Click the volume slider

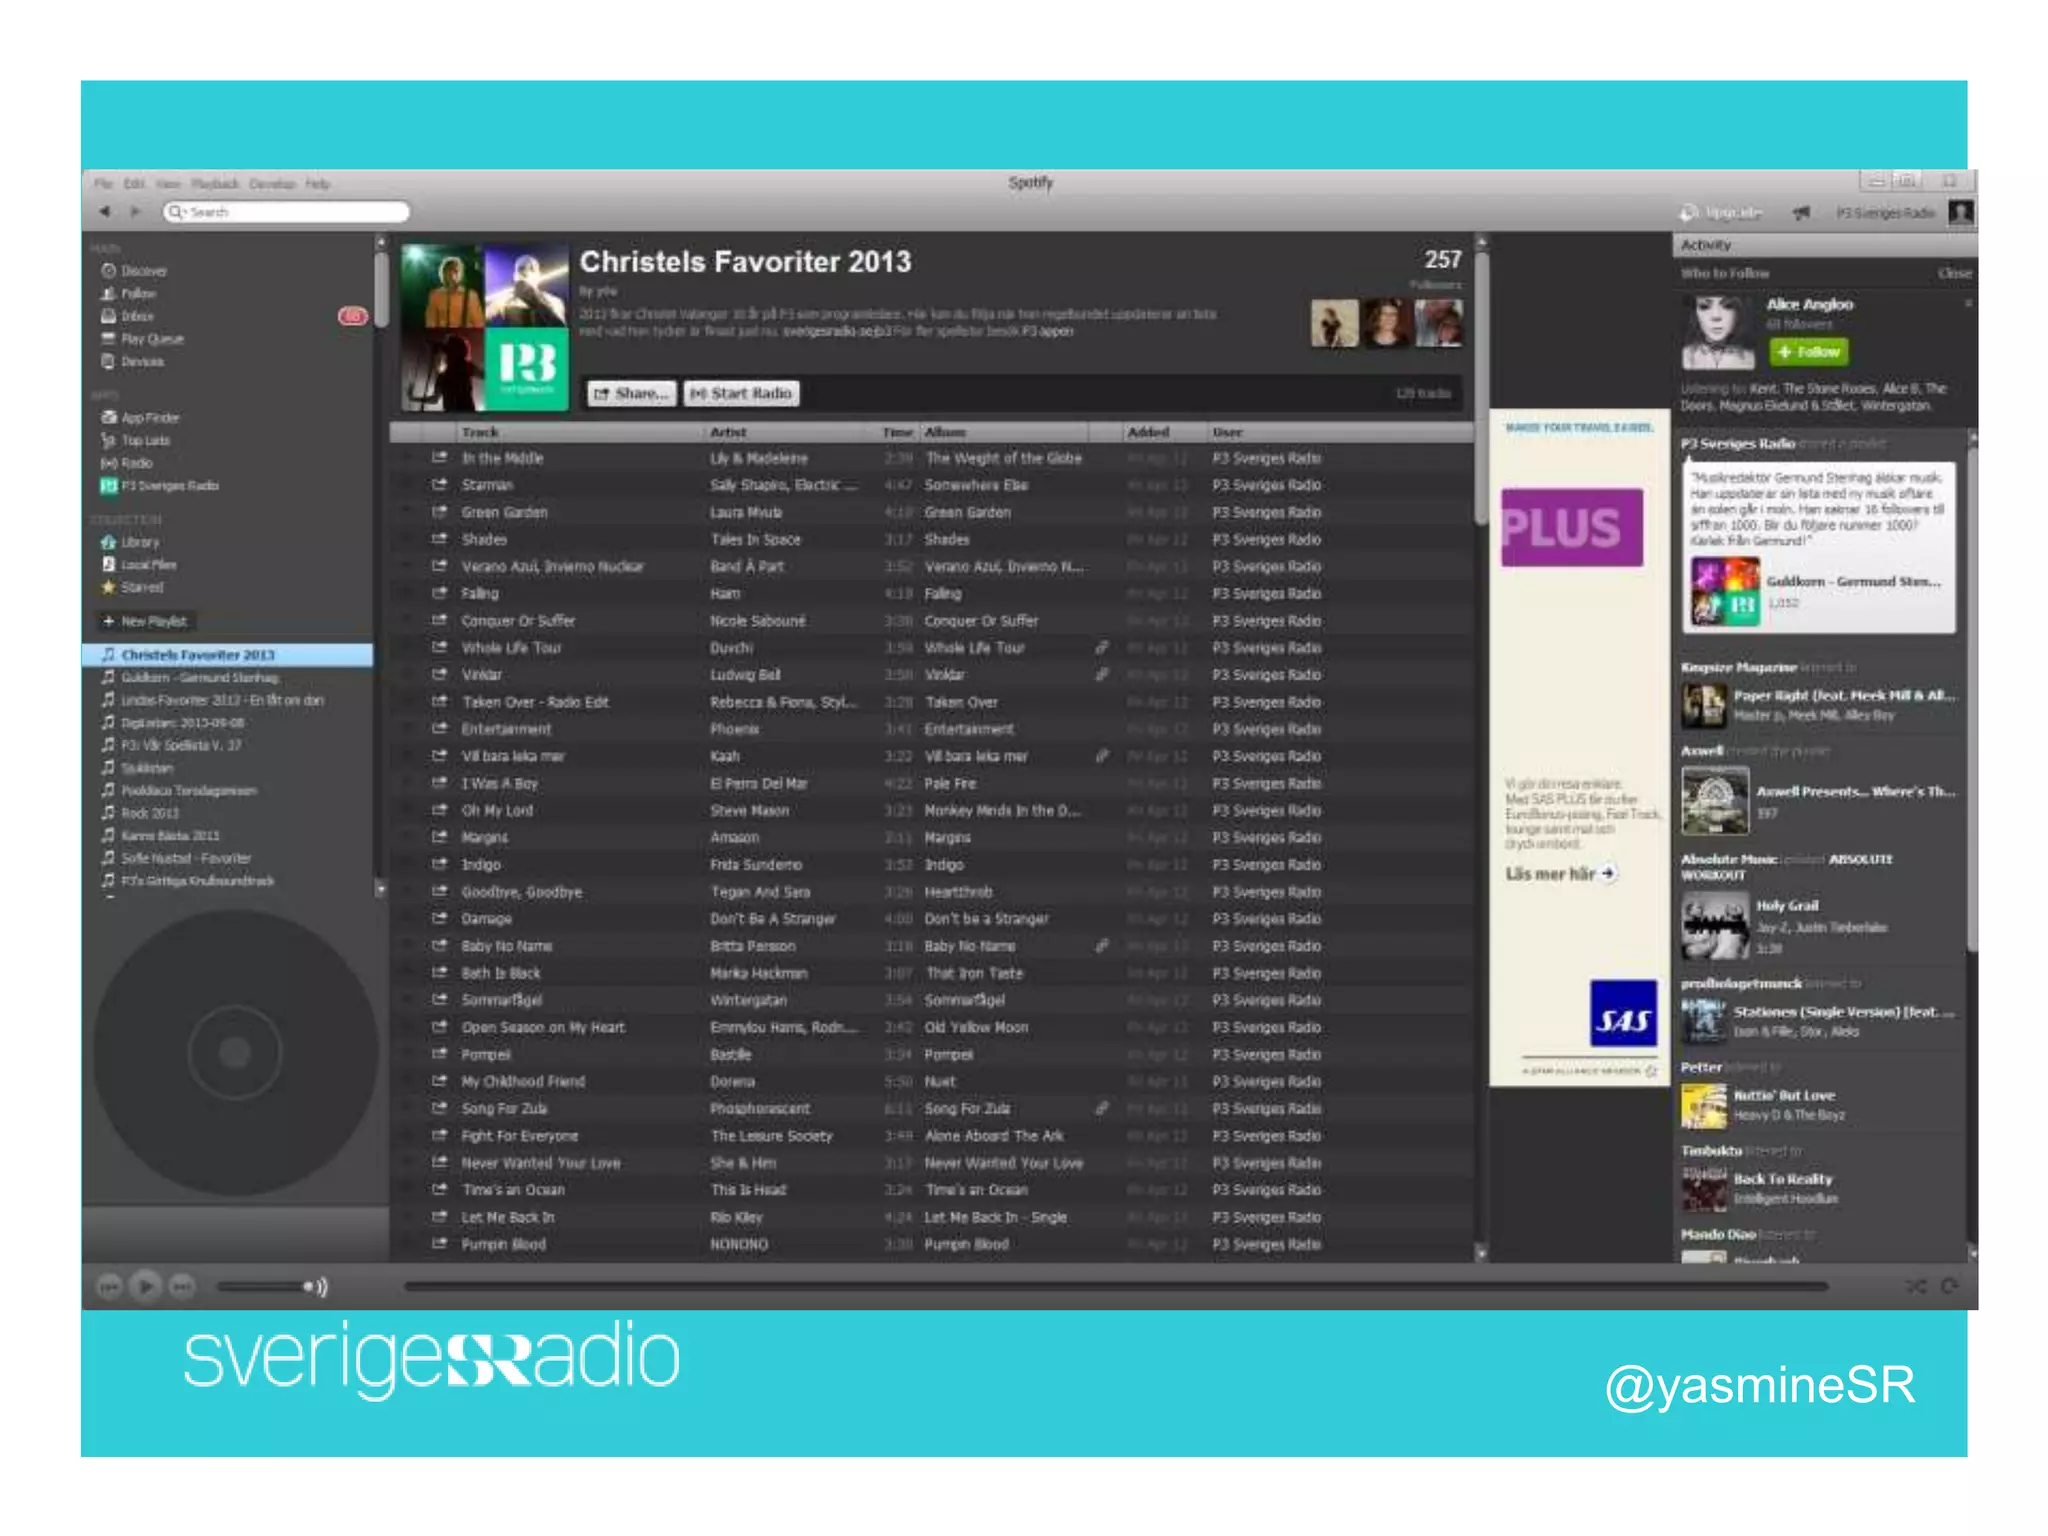tap(260, 1286)
